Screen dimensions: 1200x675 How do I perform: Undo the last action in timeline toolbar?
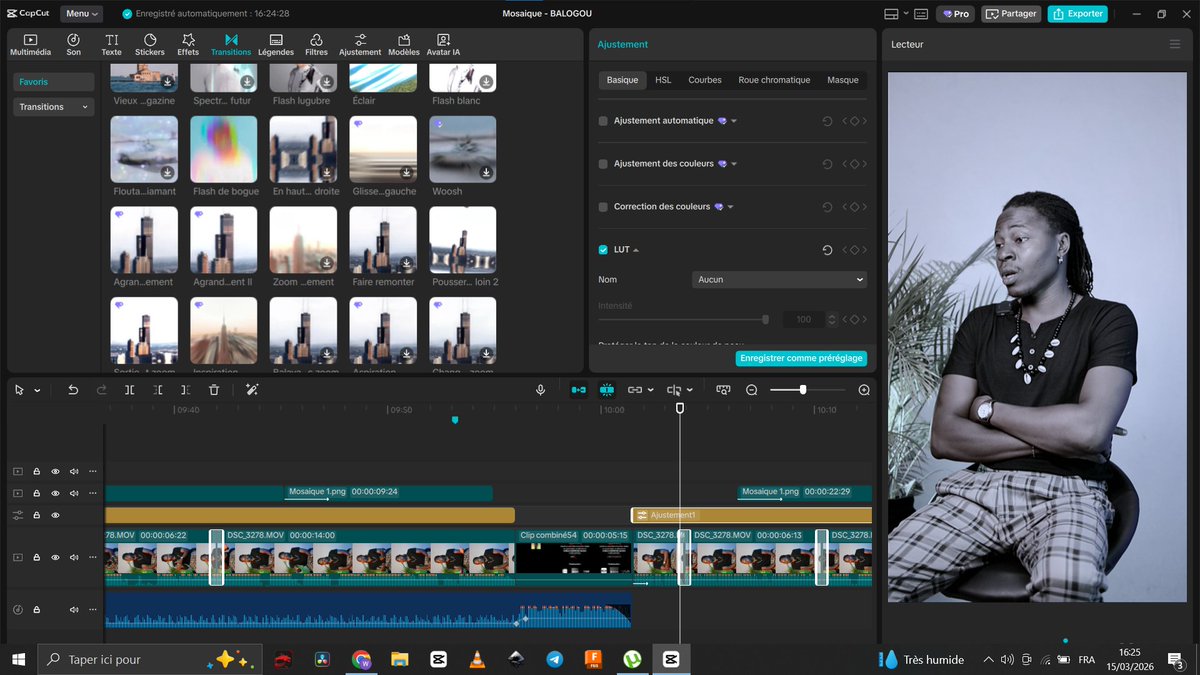coord(73,390)
